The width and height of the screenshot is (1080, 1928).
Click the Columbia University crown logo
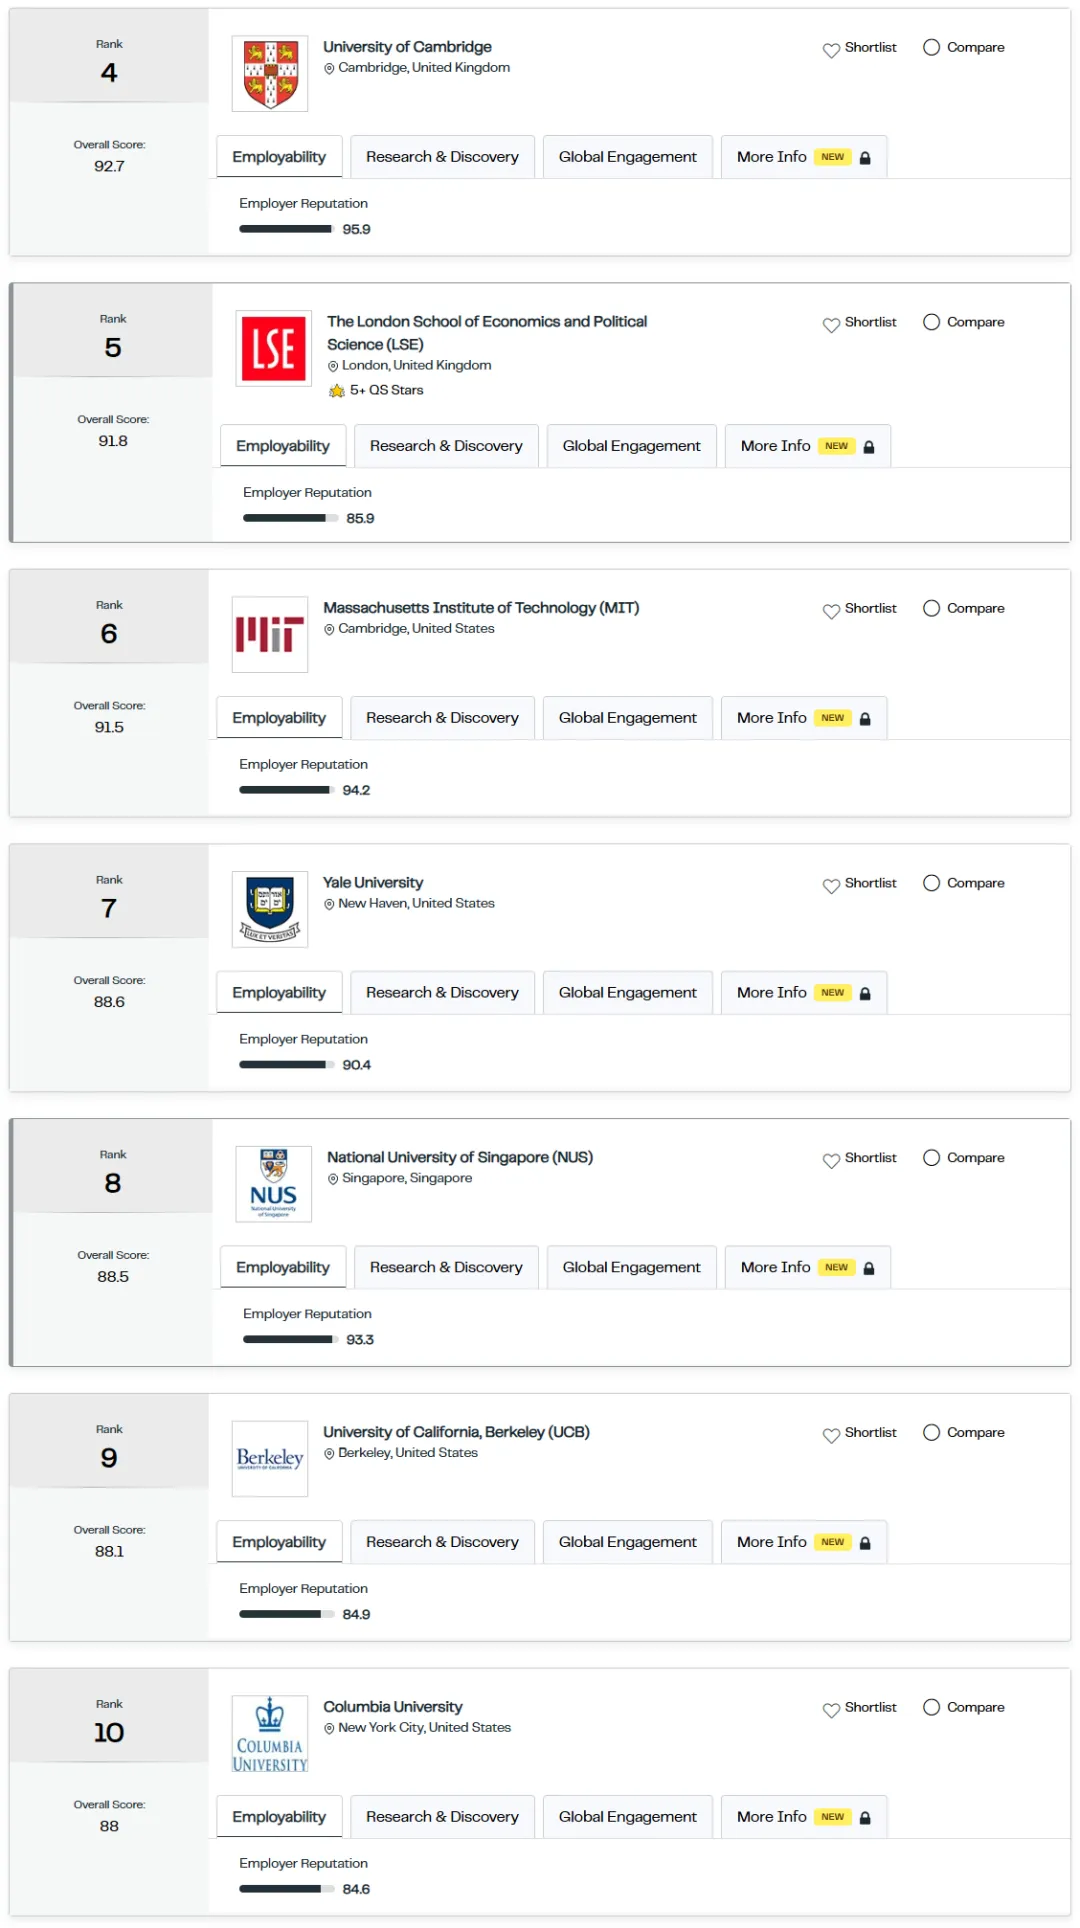pos(270,1734)
